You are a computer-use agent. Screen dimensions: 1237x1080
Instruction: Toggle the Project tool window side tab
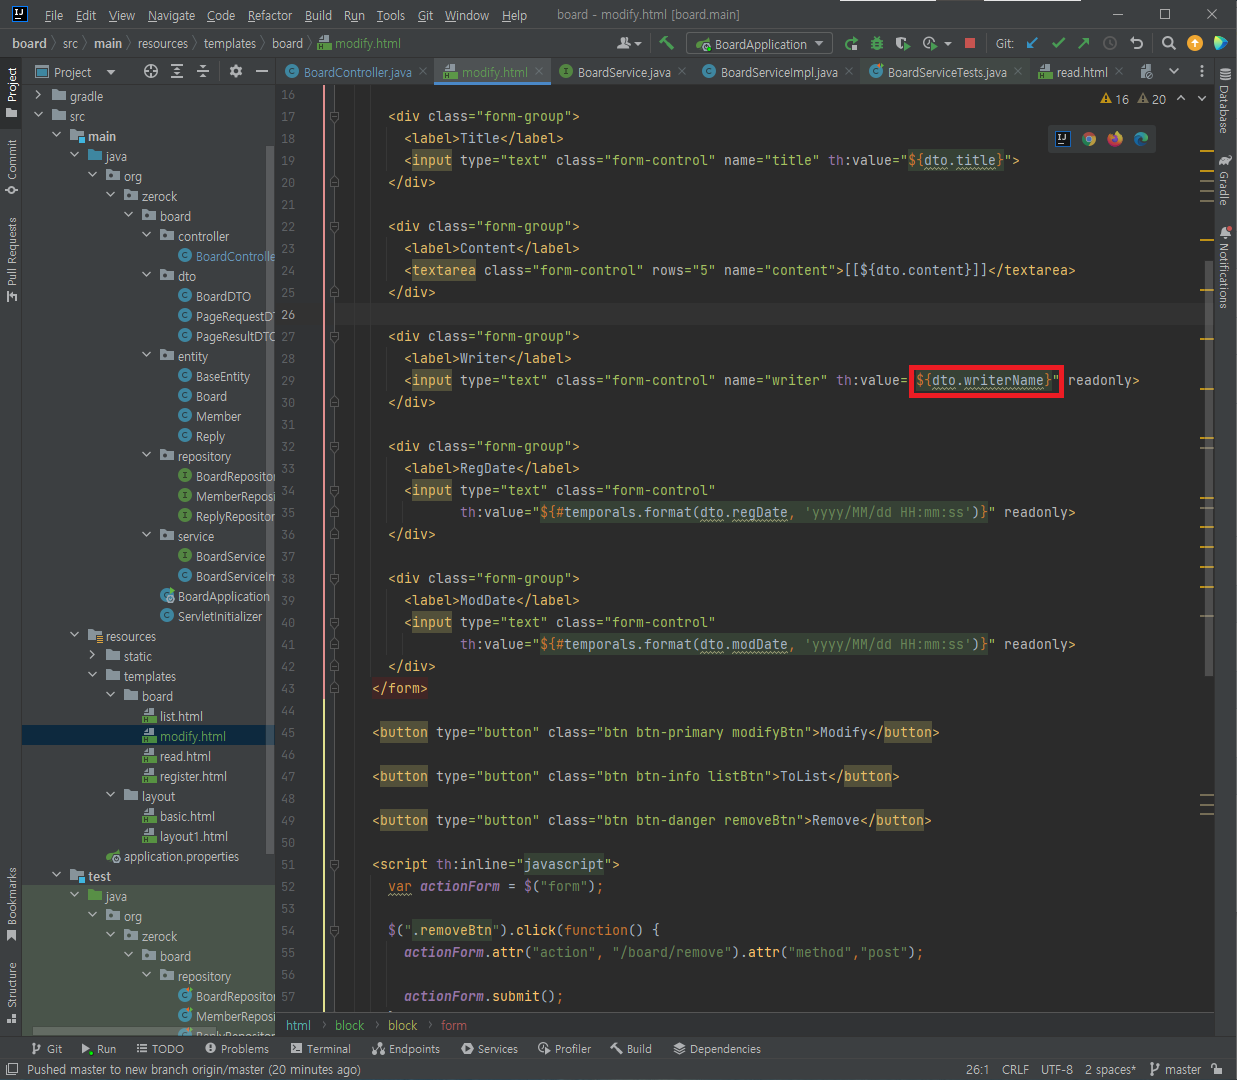pos(11,92)
